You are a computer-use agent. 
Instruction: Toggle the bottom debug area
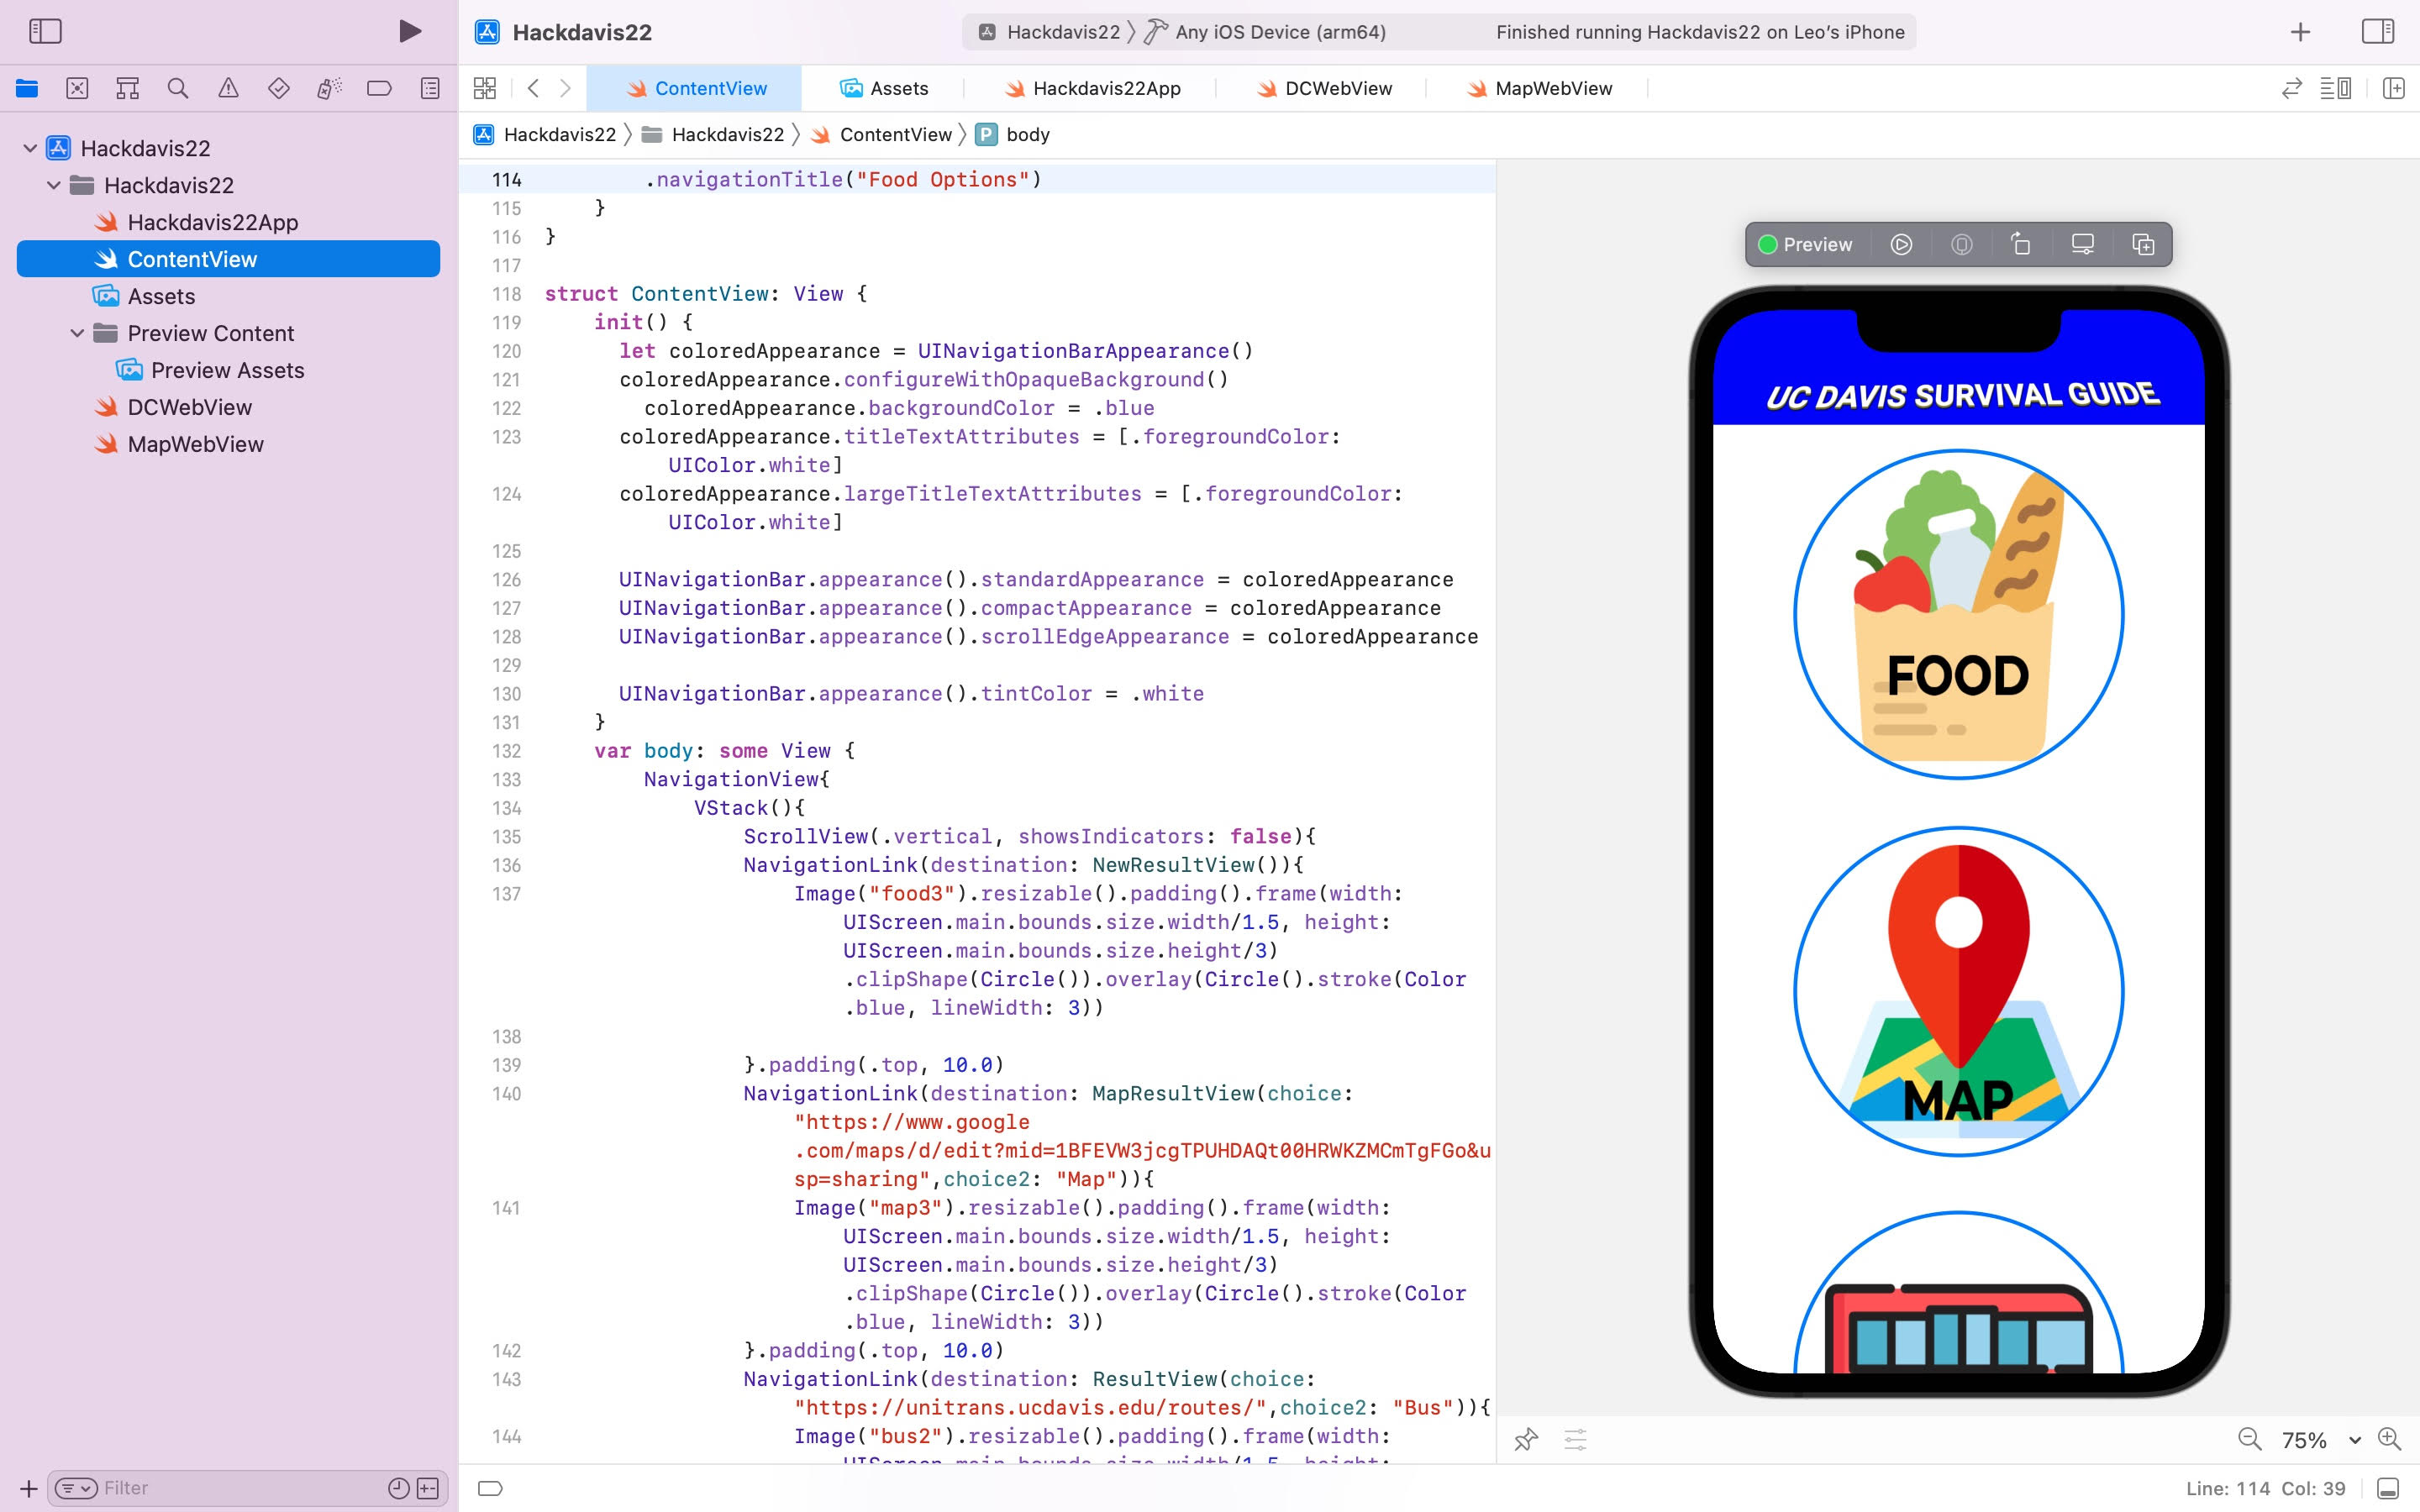pos(2388,1488)
